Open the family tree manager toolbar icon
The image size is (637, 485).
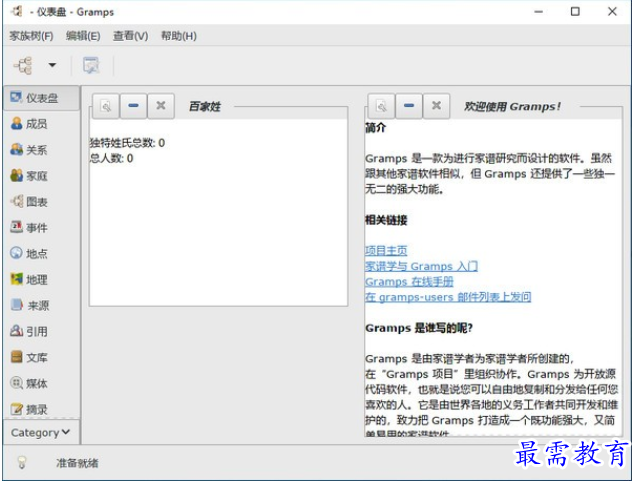23,65
